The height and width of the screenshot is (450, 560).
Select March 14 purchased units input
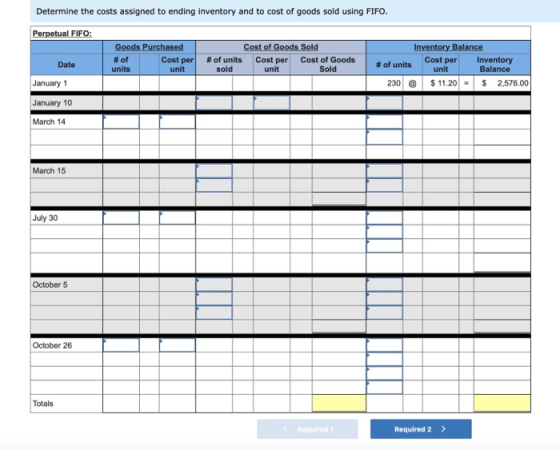(x=121, y=122)
